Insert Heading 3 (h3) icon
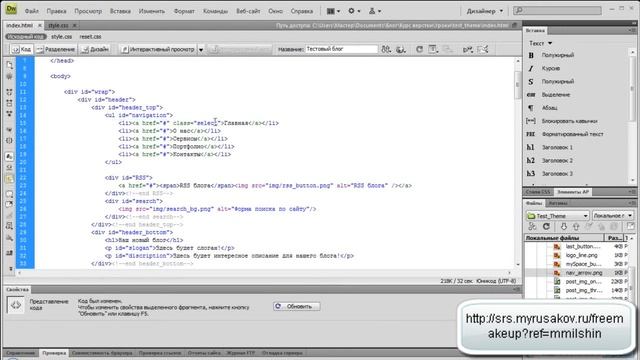 click(x=531, y=173)
